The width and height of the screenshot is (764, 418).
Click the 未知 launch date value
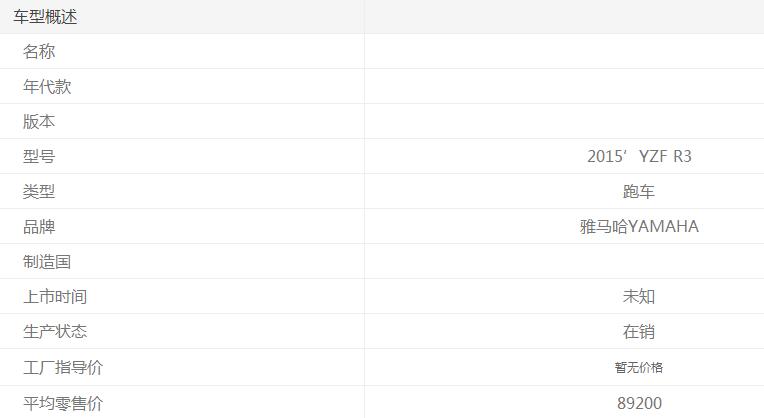click(x=639, y=297)
